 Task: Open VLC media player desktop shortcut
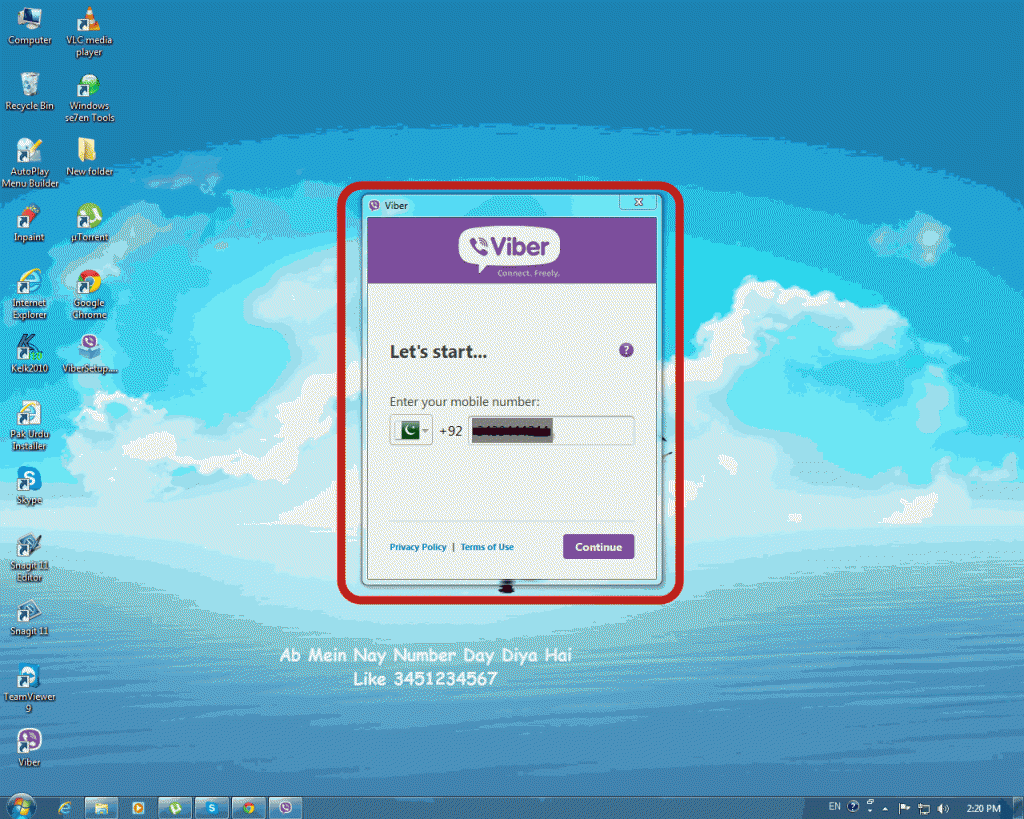click(89, 32)
